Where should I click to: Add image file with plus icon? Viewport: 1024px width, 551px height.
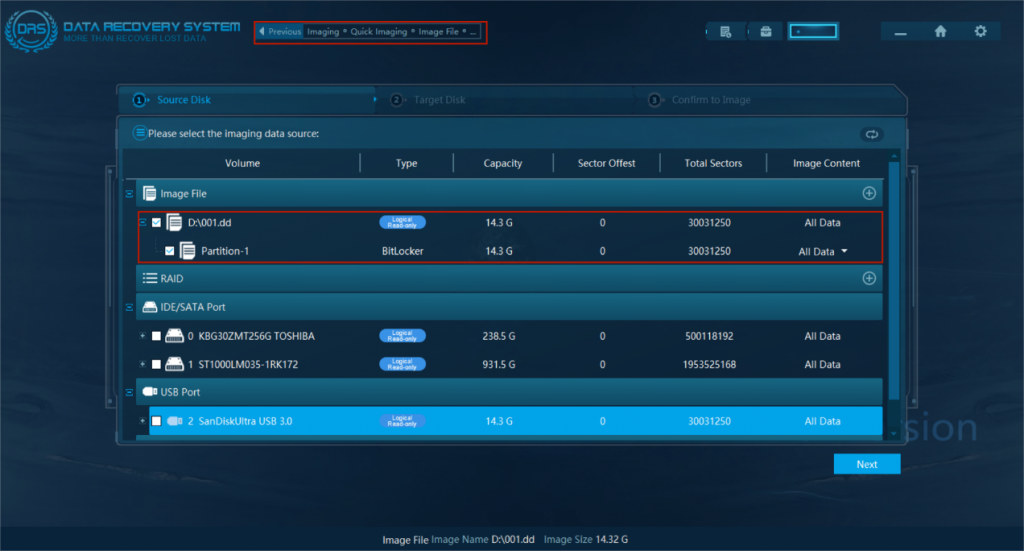869,193
